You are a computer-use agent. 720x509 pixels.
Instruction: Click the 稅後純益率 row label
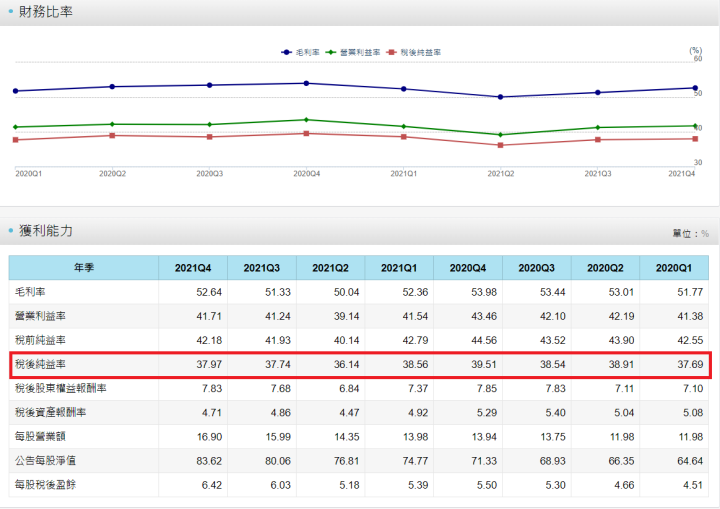(x=40, y=364)
